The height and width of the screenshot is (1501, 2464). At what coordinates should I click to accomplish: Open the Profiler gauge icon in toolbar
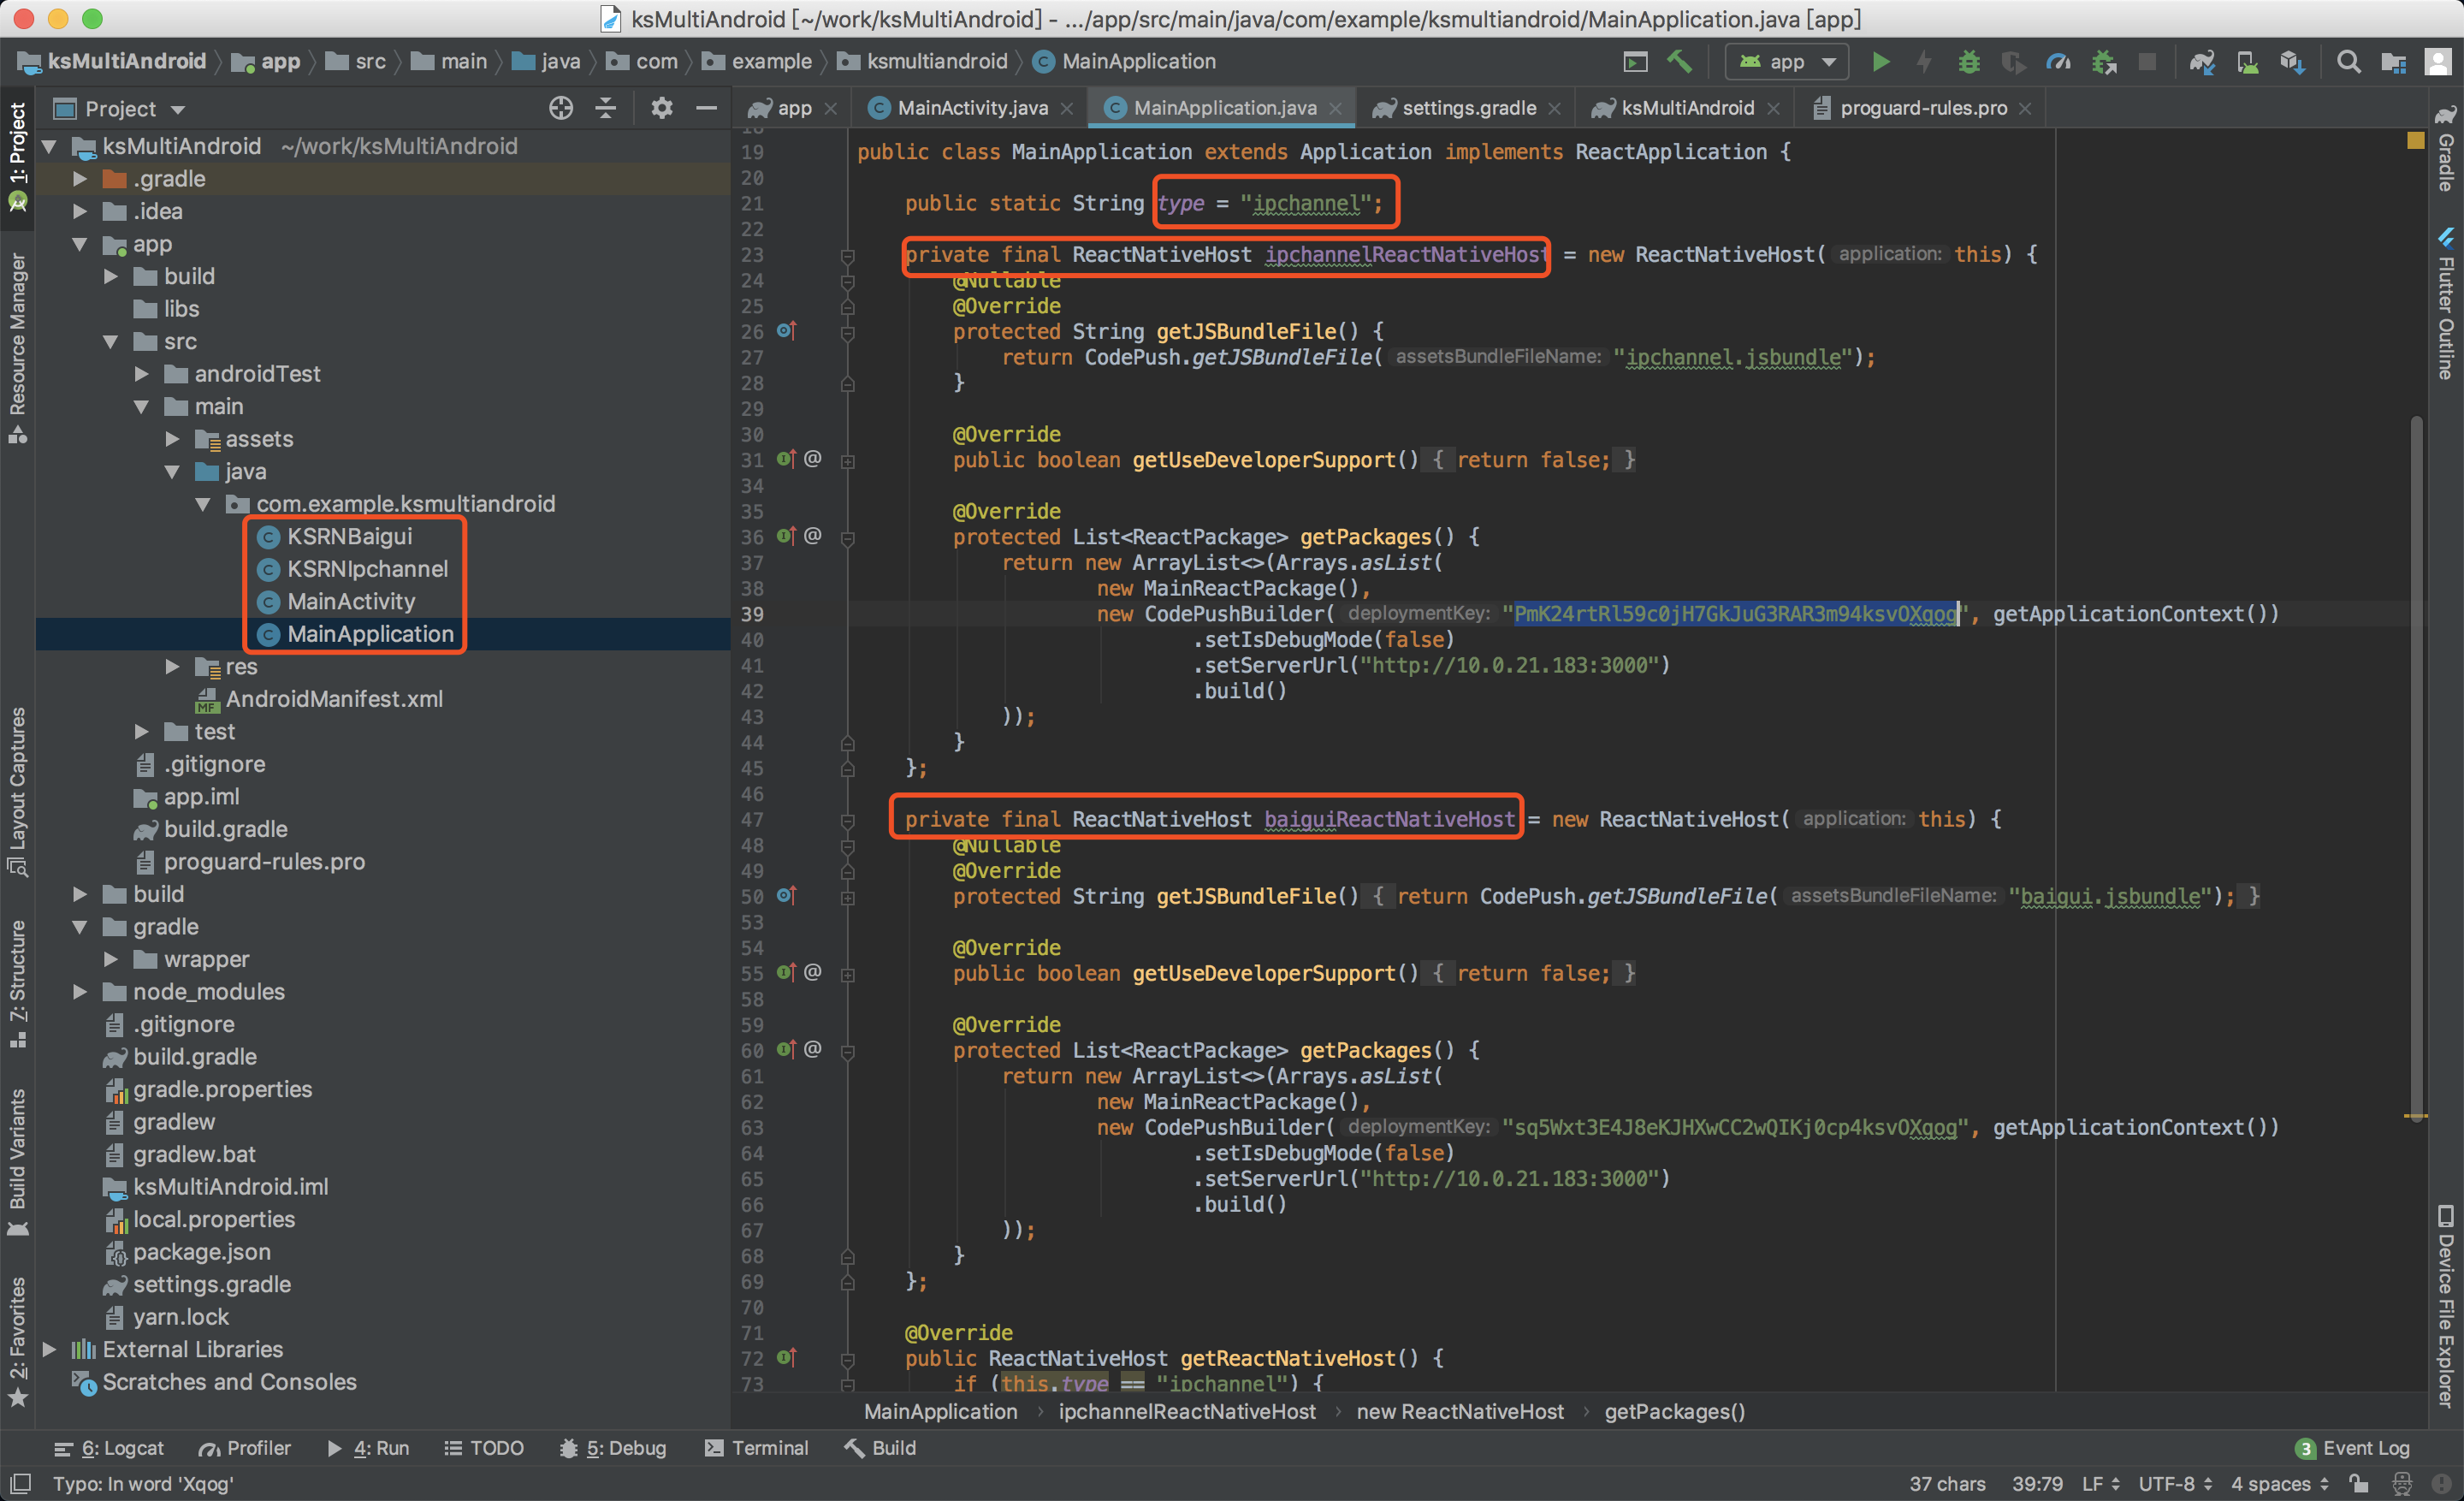(x=2058, y=62)
